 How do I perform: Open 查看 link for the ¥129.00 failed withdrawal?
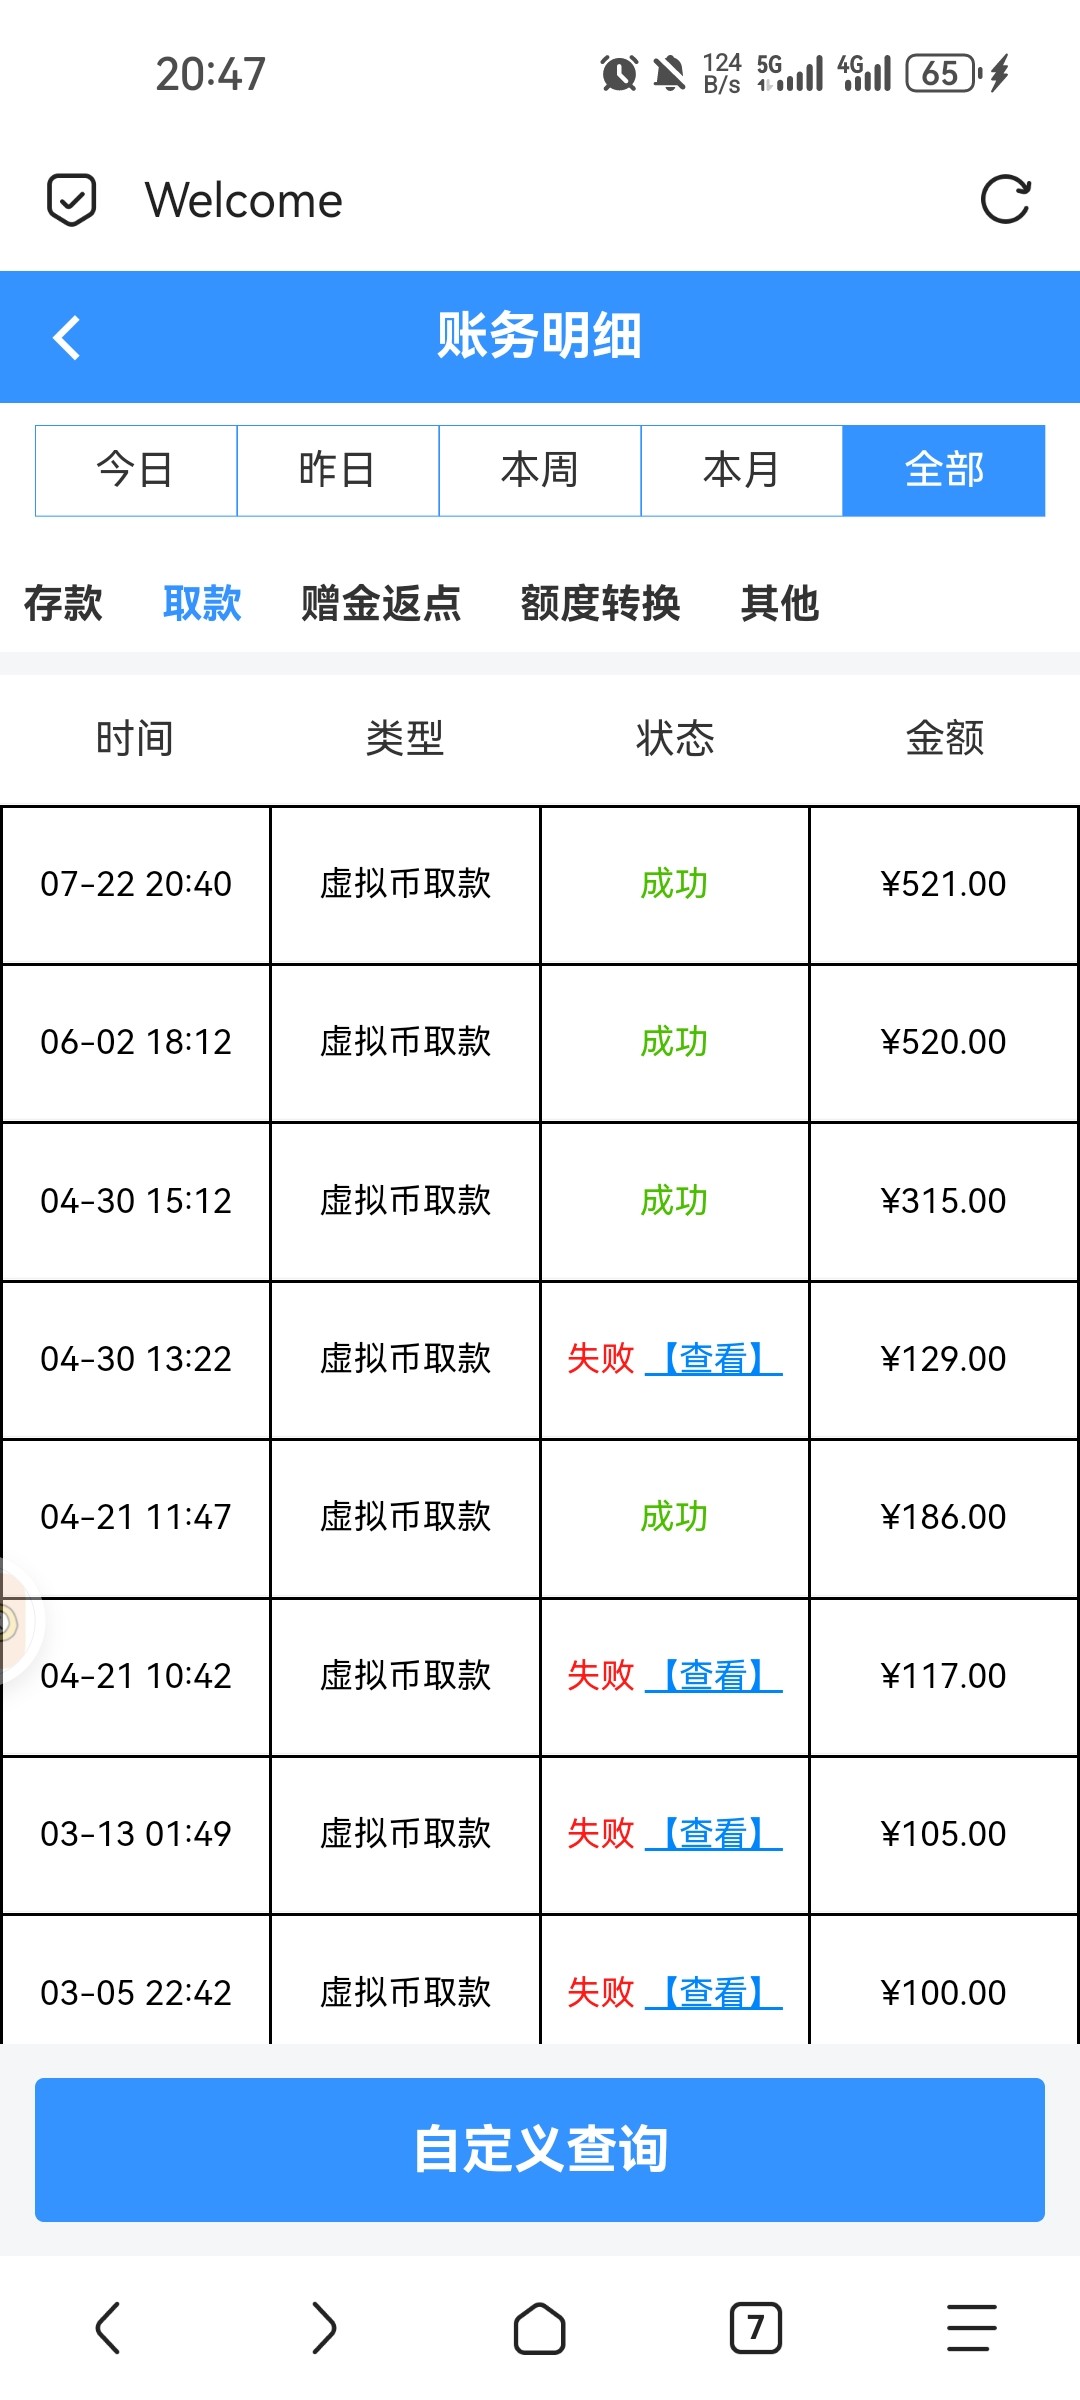click(x=713, y=1358)
